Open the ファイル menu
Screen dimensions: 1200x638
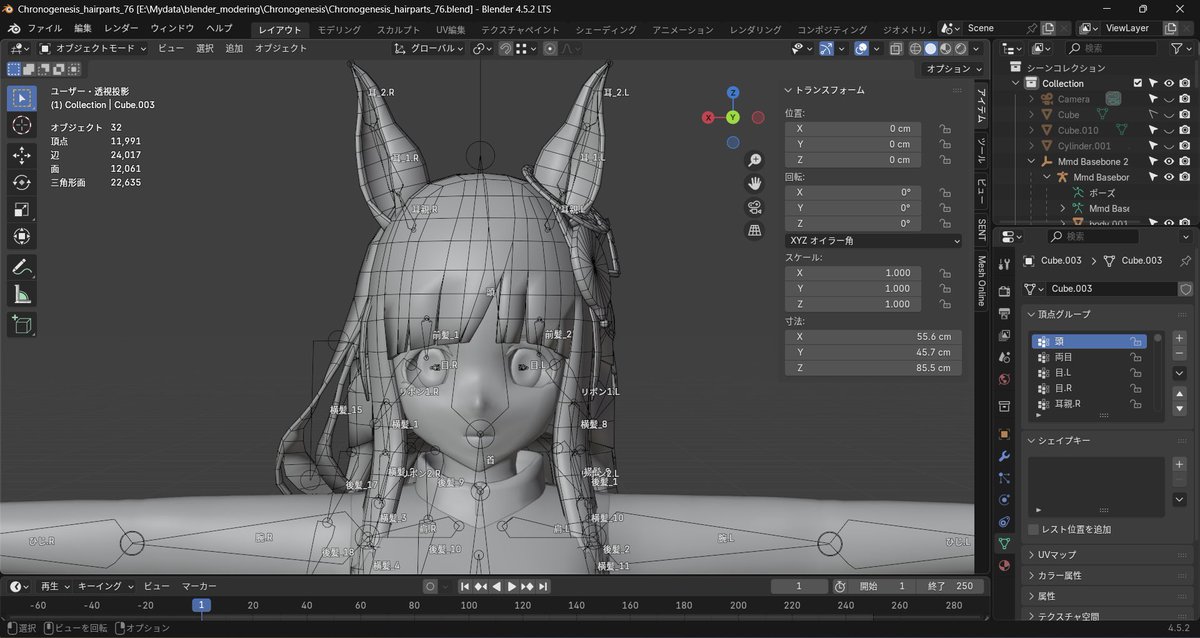point(43,28)
